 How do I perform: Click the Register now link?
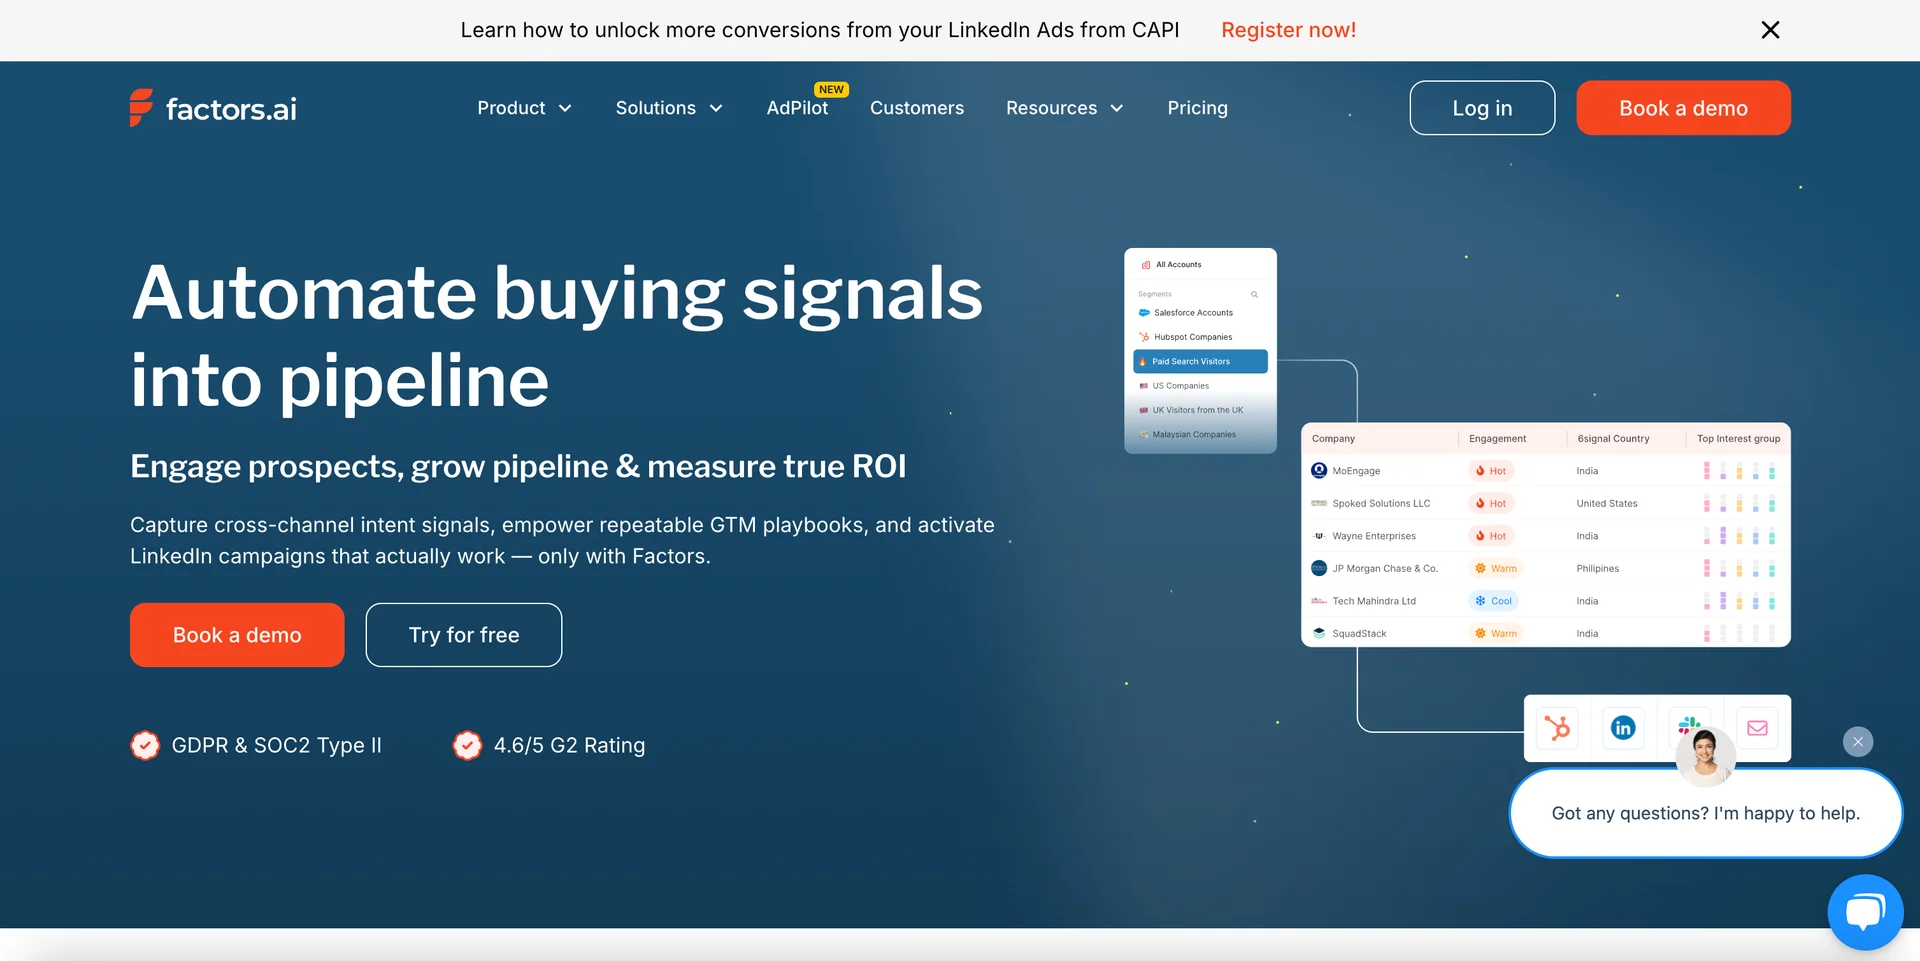[x=1288, y=30]
